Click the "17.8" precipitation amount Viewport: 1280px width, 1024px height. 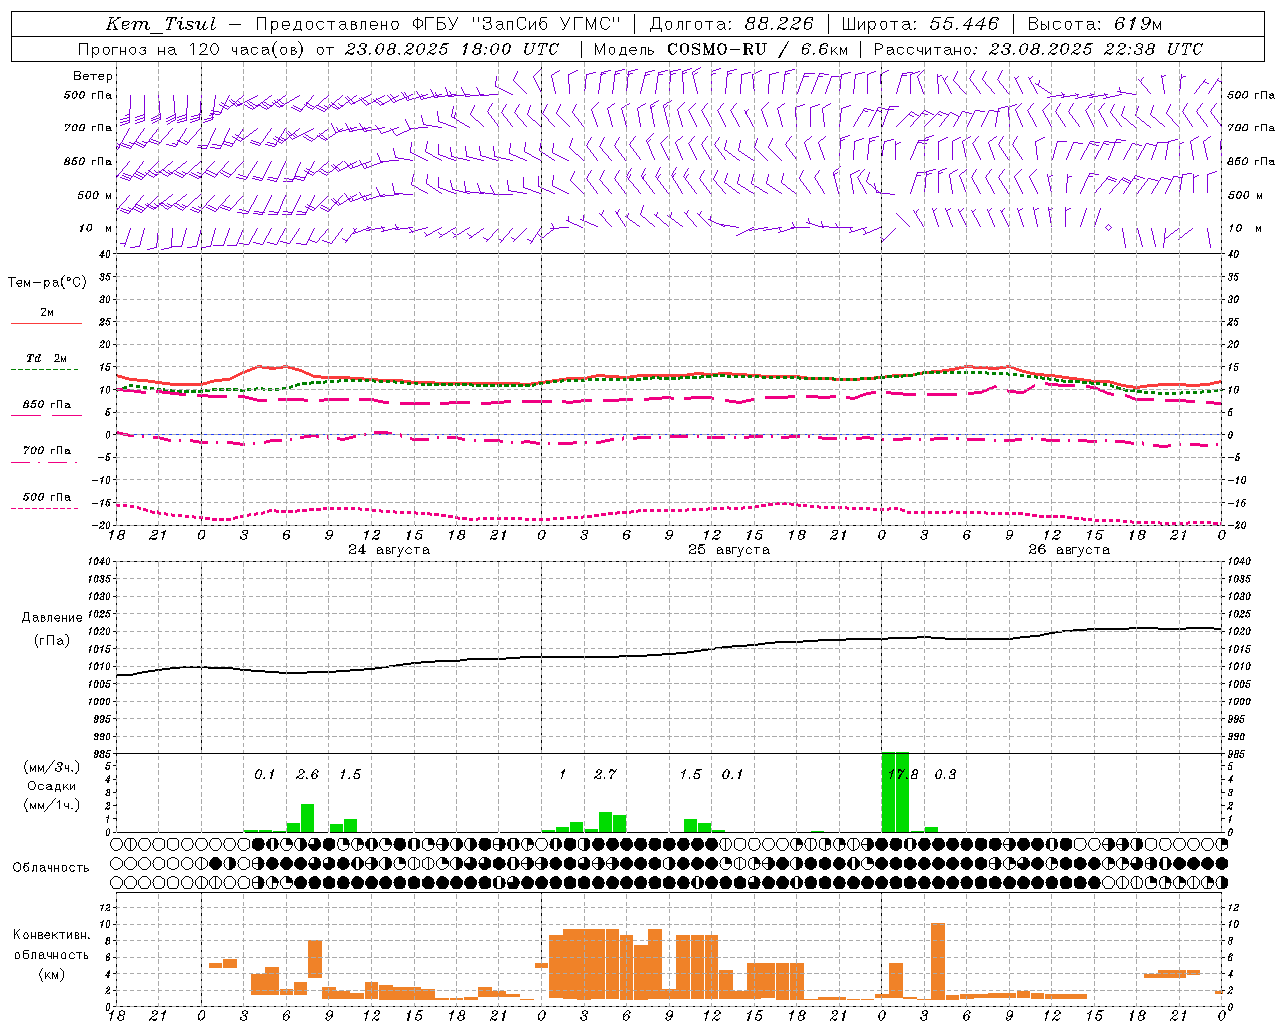[903, 774]
